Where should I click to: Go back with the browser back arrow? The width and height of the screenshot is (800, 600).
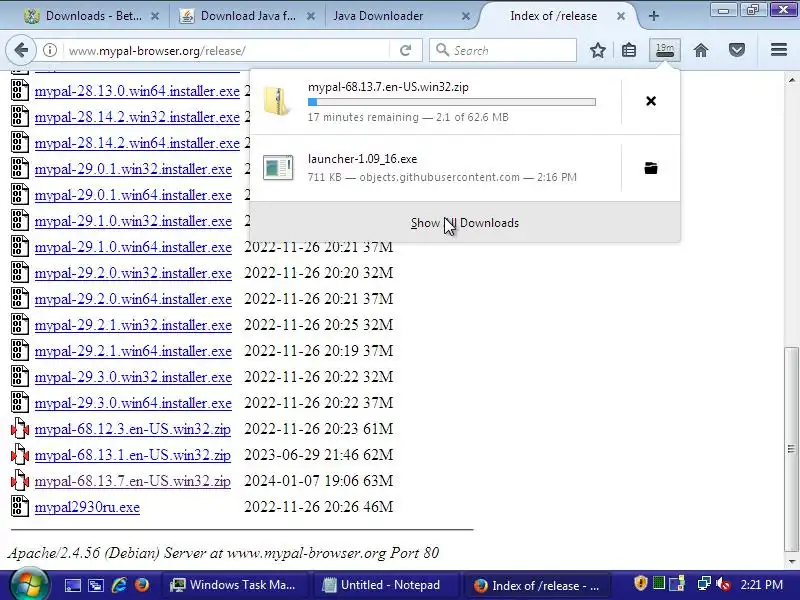click(x=21, y=51)
